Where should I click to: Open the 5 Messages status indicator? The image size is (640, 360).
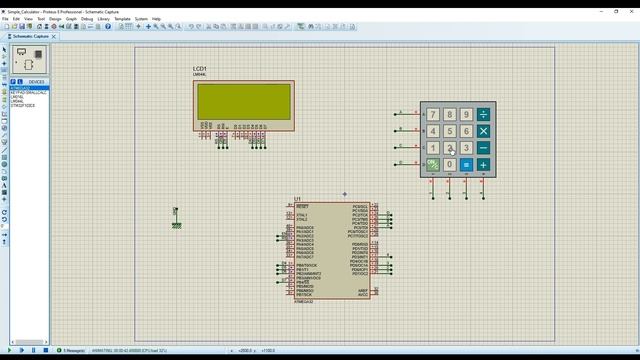[71, 350]
